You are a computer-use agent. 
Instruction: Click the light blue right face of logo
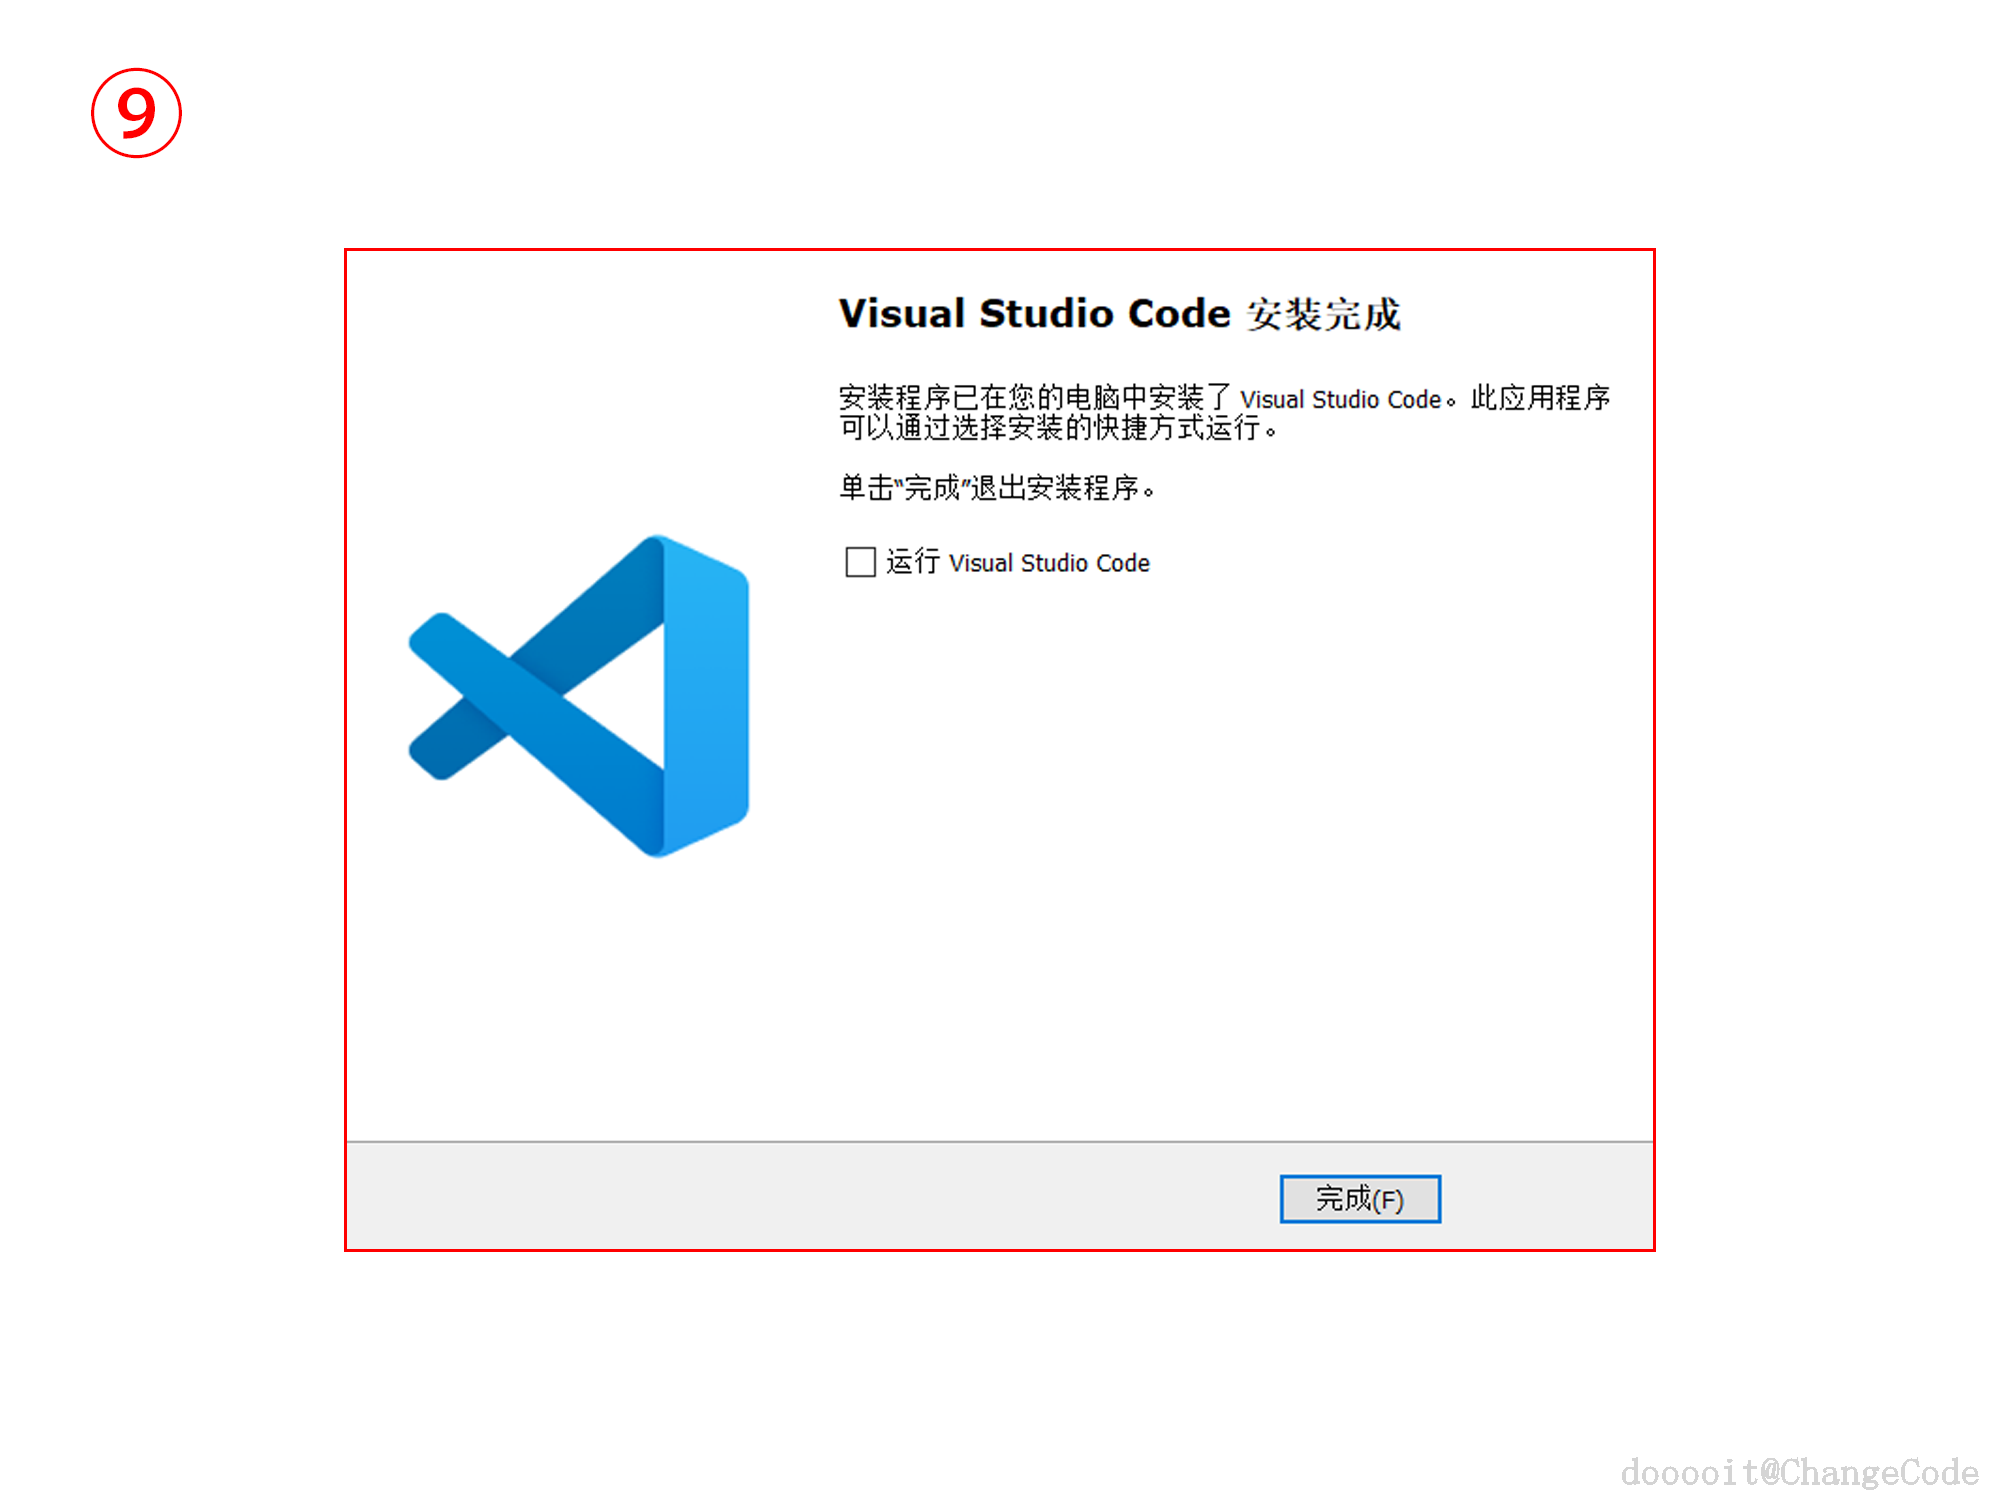707,696
